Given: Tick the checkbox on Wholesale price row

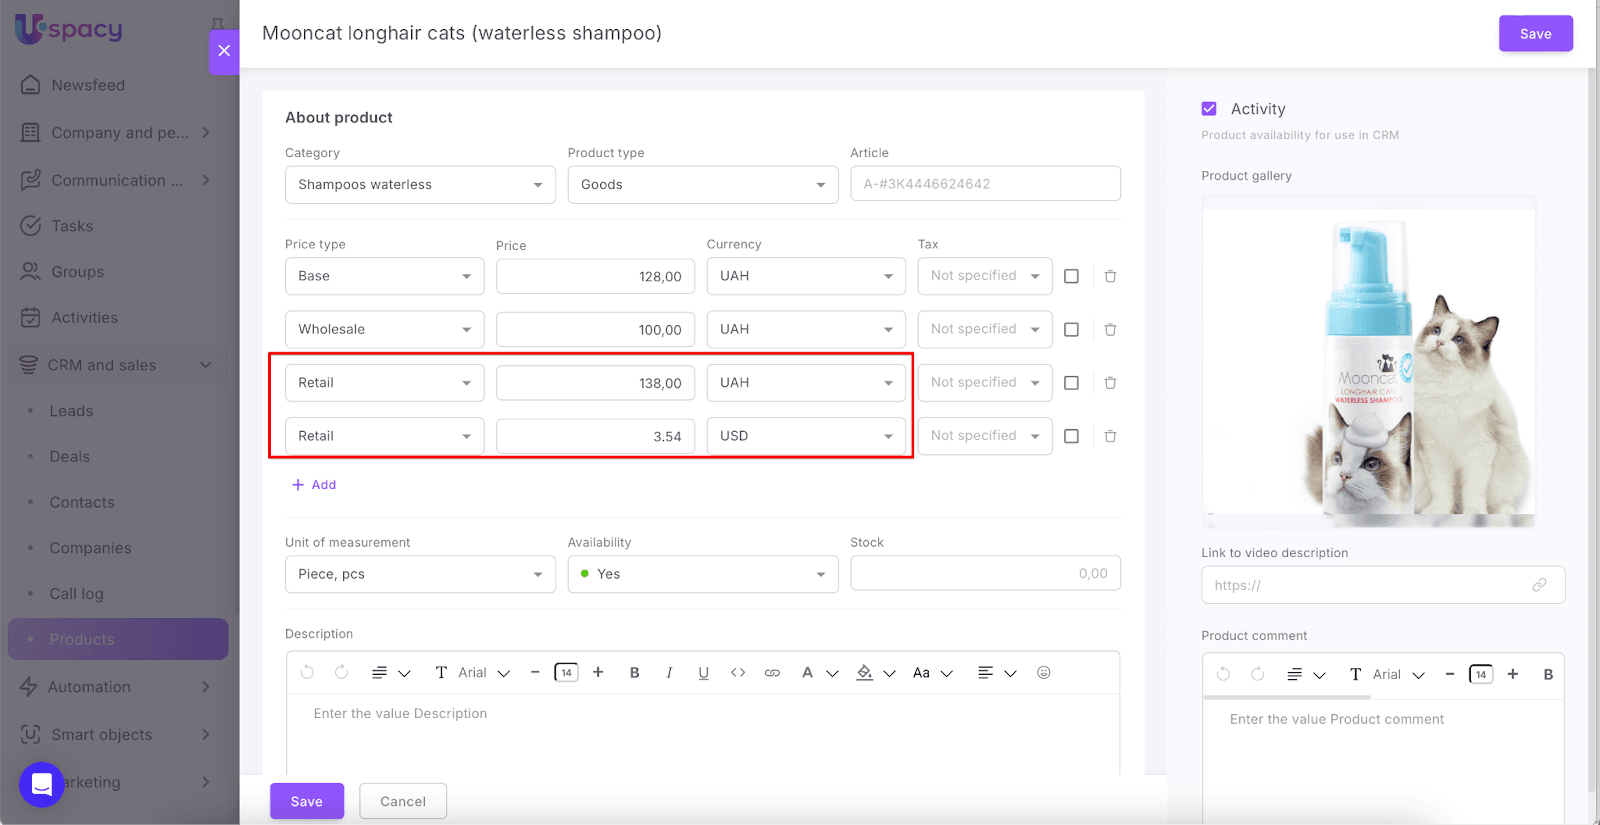Looking at the screenshot, I should (1071, 330).
